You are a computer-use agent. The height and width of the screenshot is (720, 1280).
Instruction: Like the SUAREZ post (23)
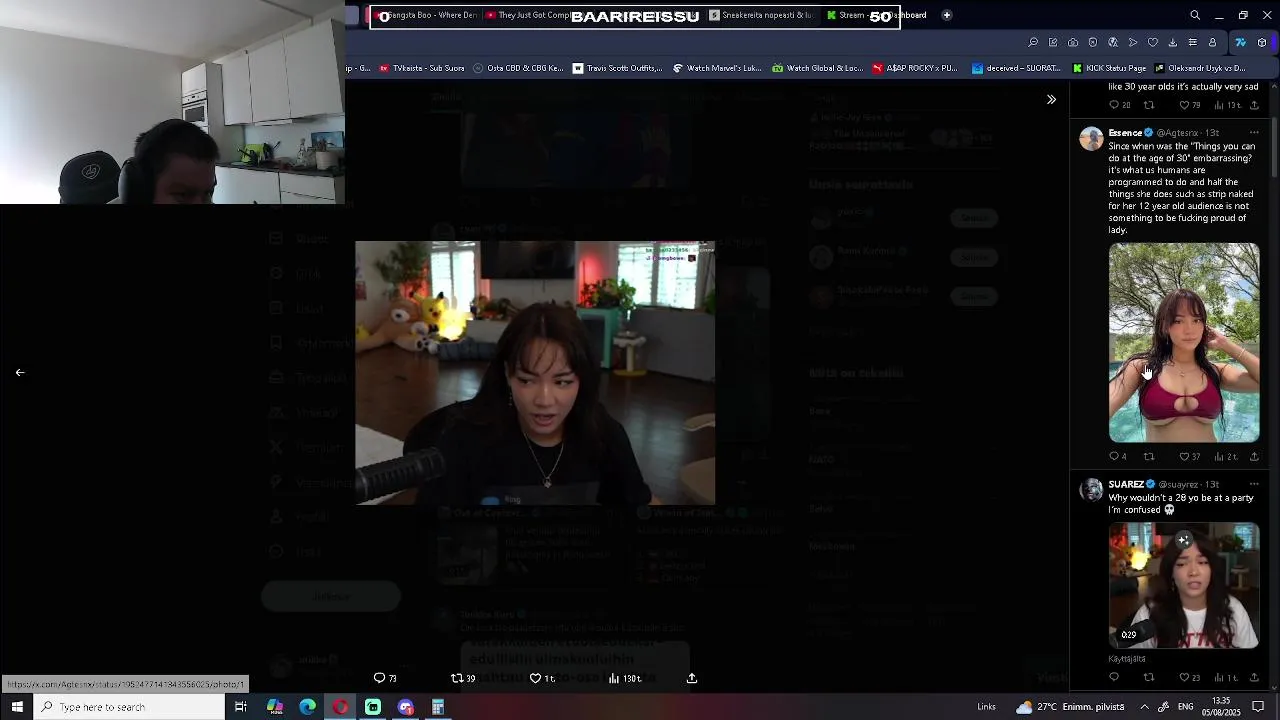point(1189,677)
